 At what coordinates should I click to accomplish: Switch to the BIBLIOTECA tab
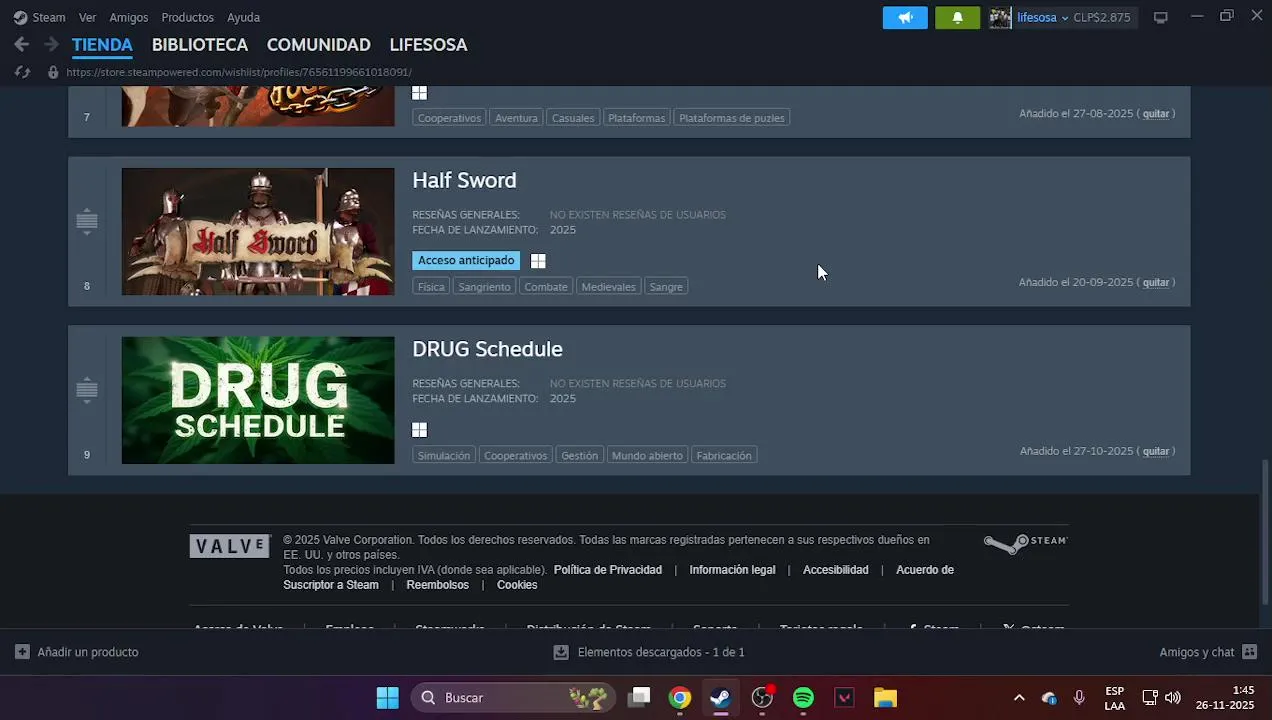coord(200,45)
